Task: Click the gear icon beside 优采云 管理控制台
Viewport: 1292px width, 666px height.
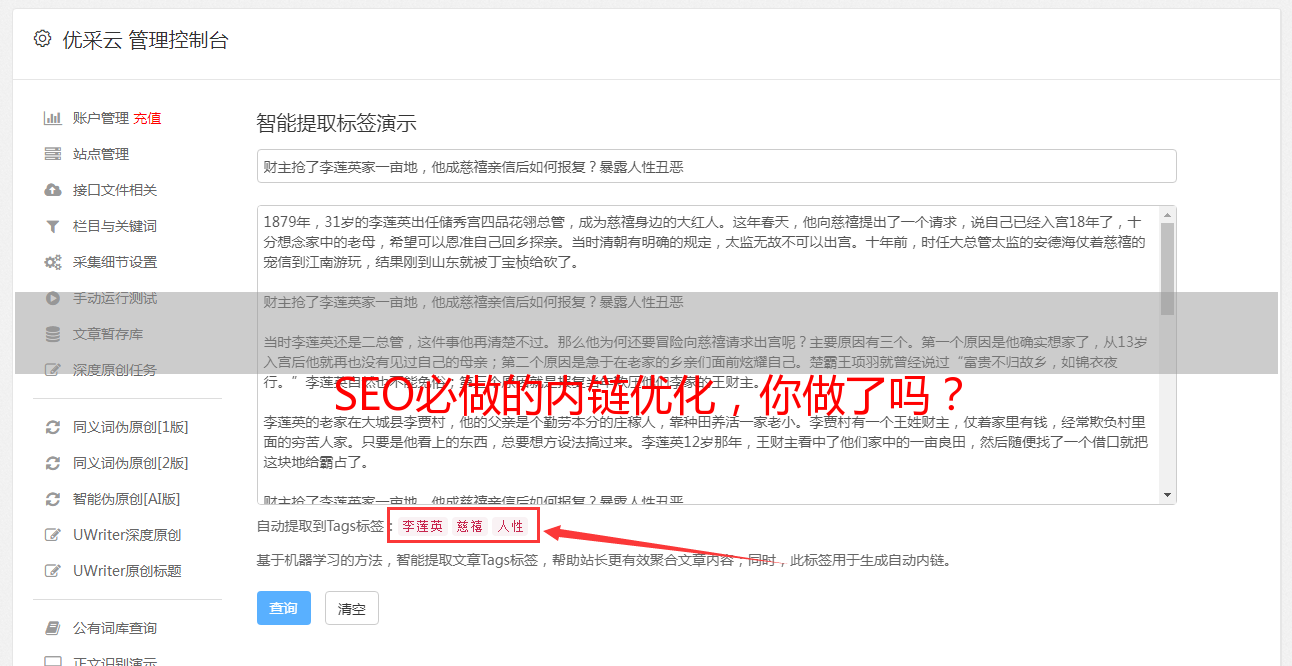Action: 42,39
